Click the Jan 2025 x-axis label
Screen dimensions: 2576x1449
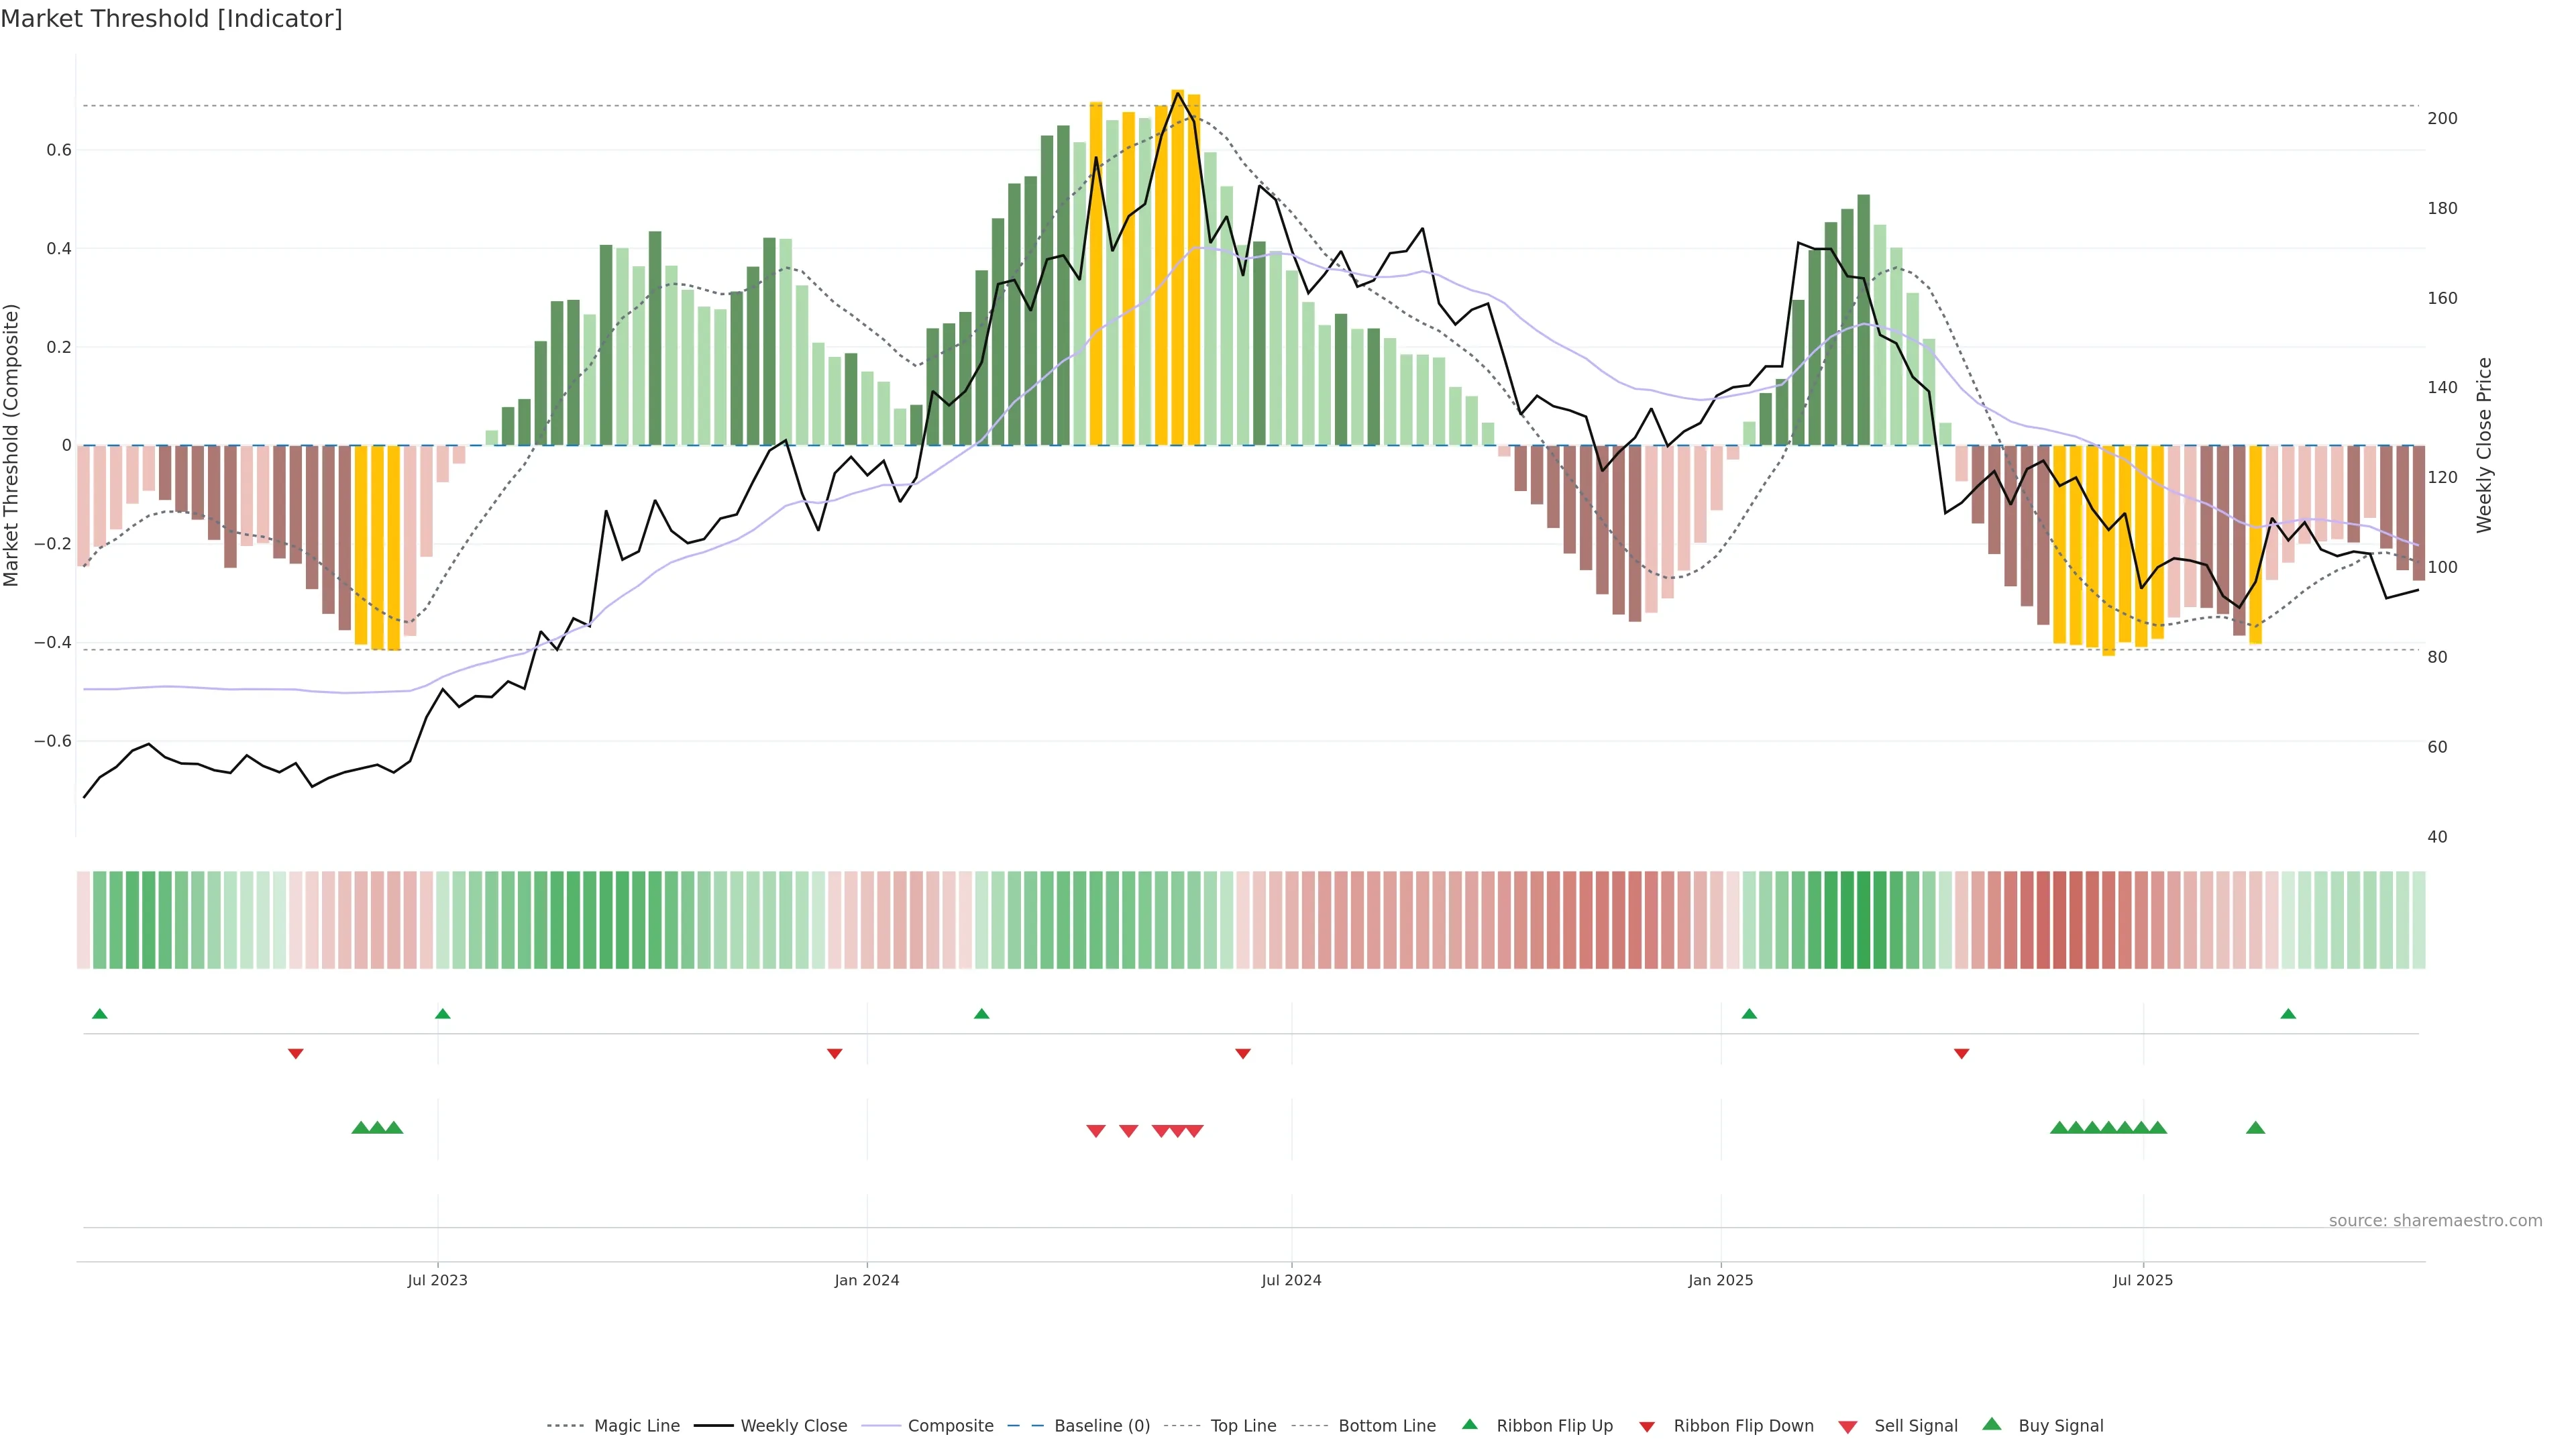[x=1720, y=1280]
